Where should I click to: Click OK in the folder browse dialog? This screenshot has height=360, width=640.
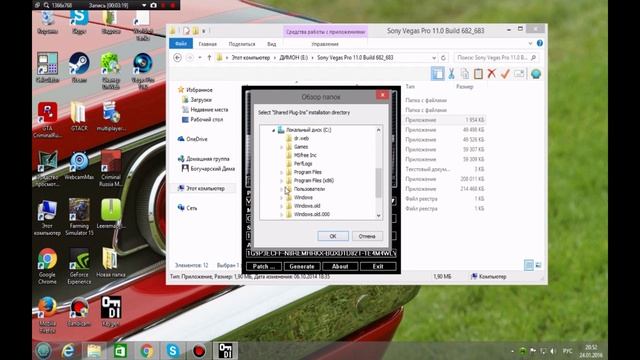[x=333, y=236]
